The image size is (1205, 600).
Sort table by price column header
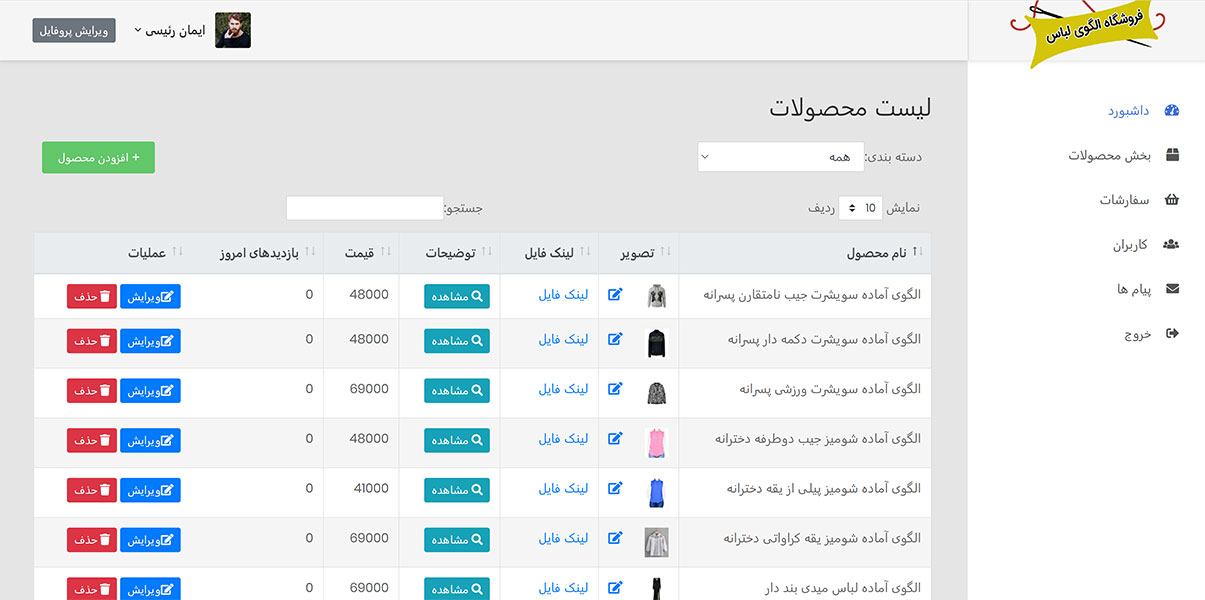(360, 253)
